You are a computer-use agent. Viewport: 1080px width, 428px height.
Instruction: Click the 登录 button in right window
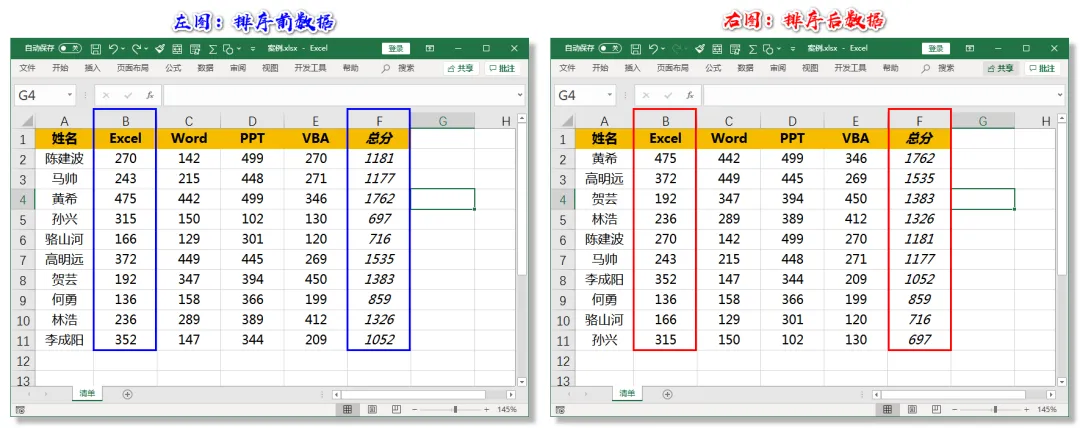[936, 49]
